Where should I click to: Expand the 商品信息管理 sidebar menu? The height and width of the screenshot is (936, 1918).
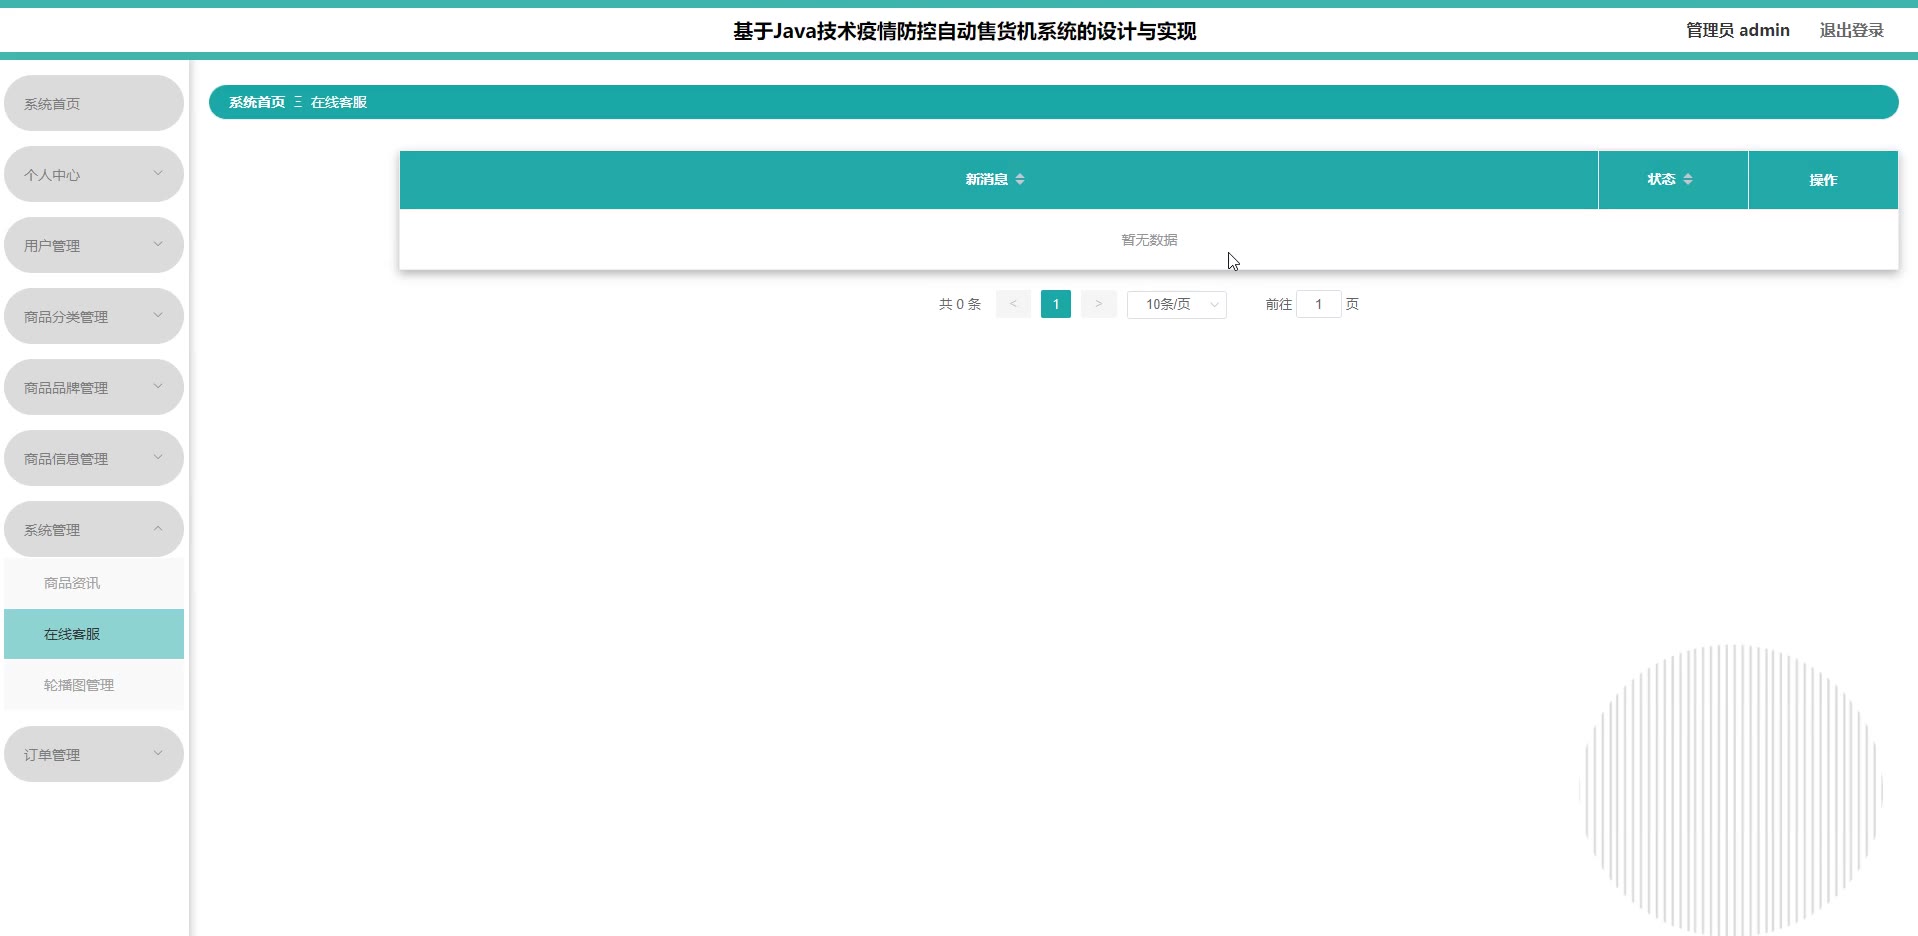[x=94, y=458]
